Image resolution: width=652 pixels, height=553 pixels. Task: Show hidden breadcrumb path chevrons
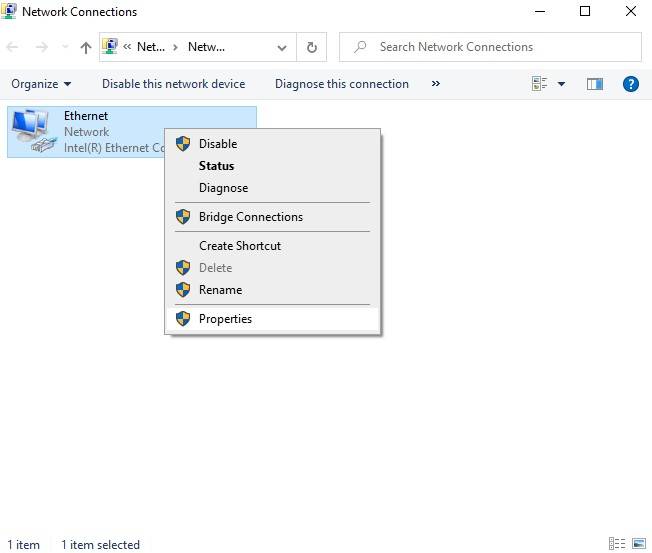[127, 47]
